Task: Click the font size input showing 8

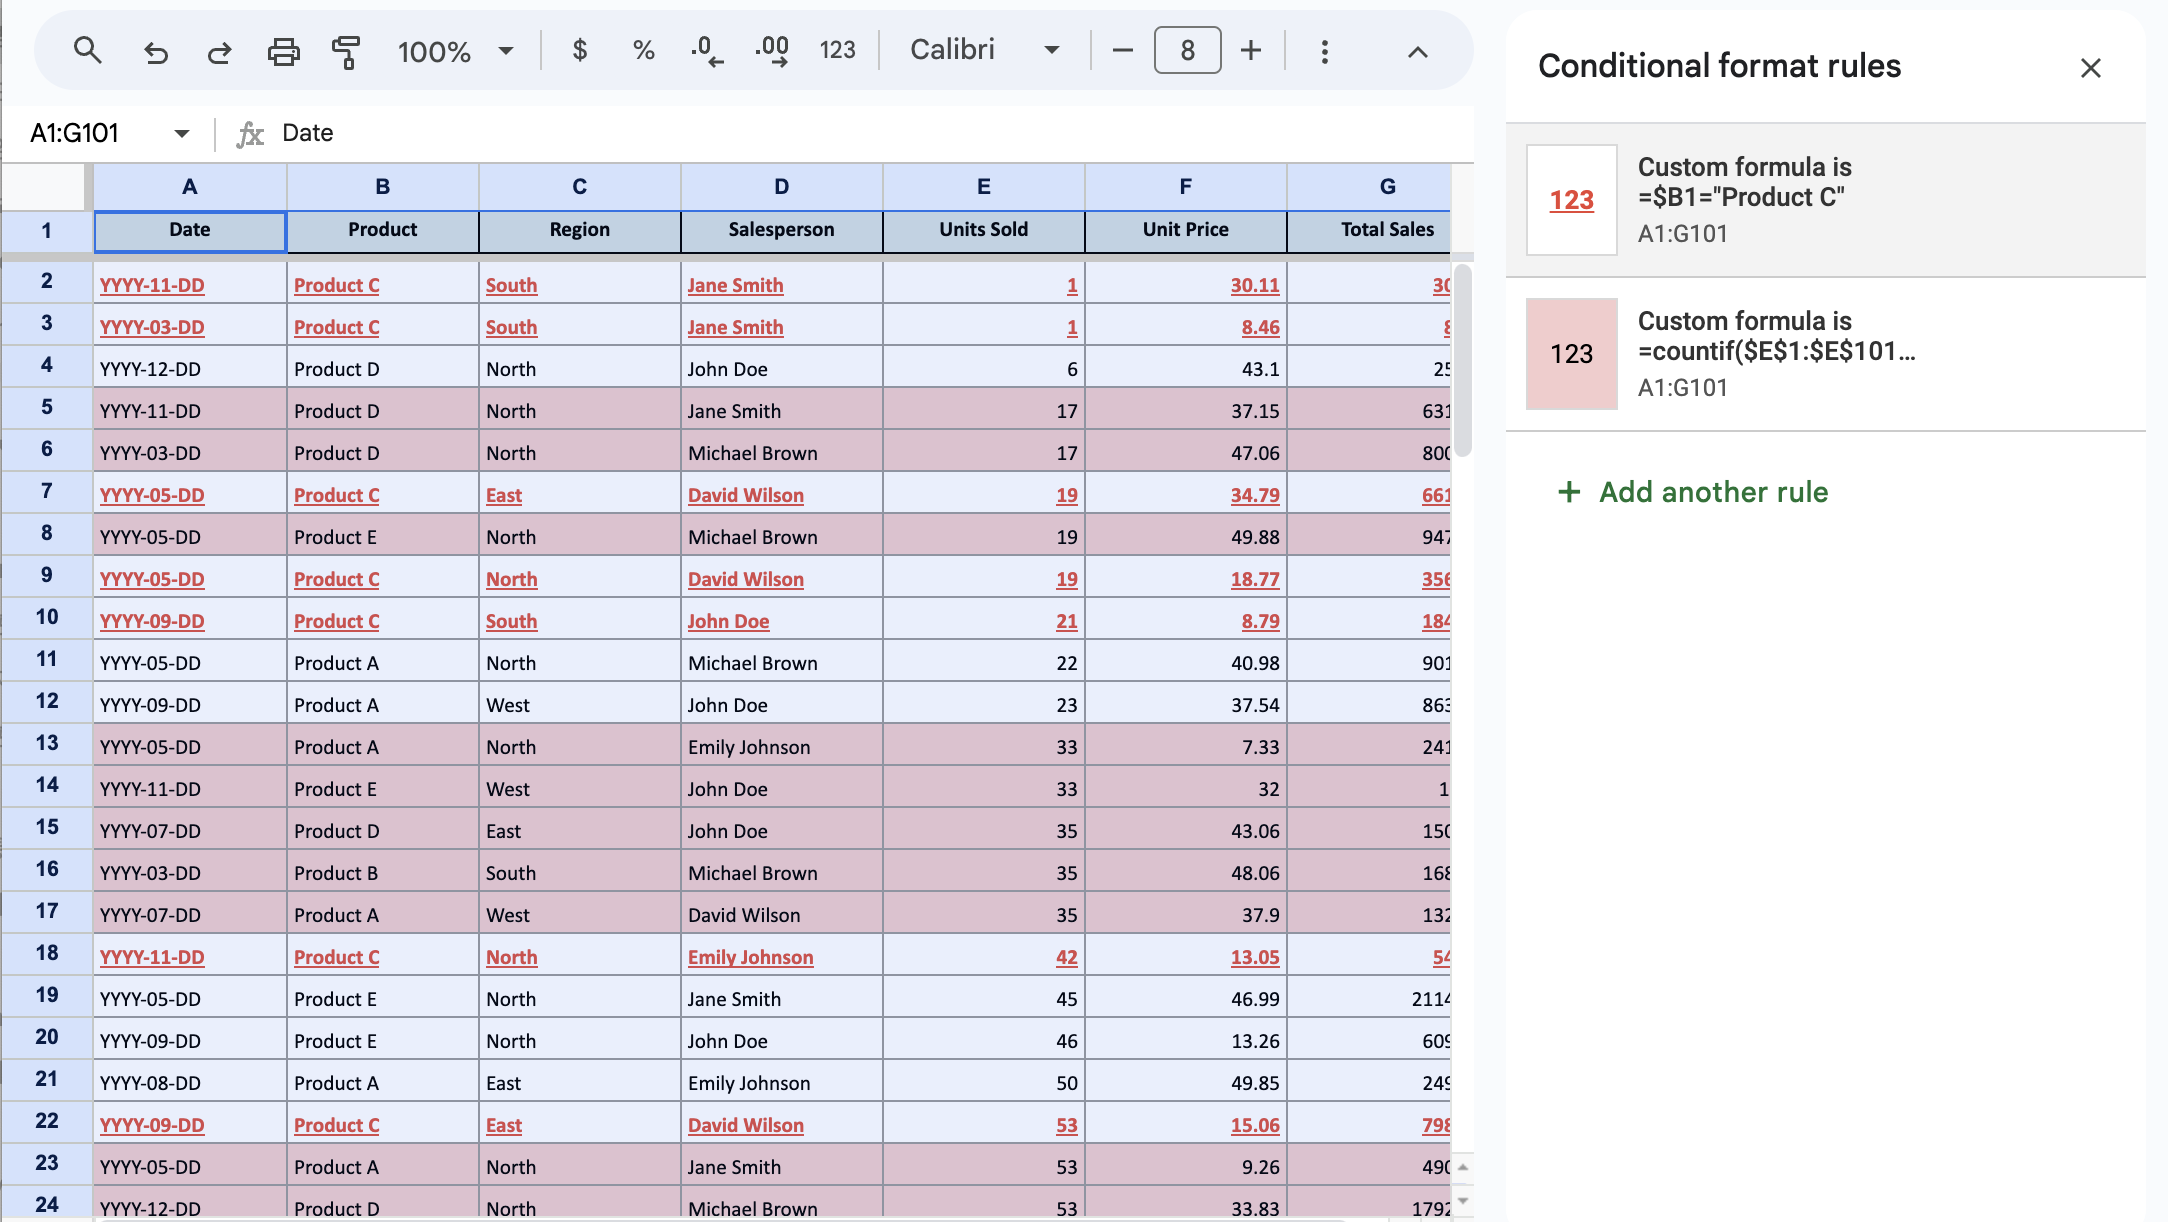Action: pos(1187,50)
